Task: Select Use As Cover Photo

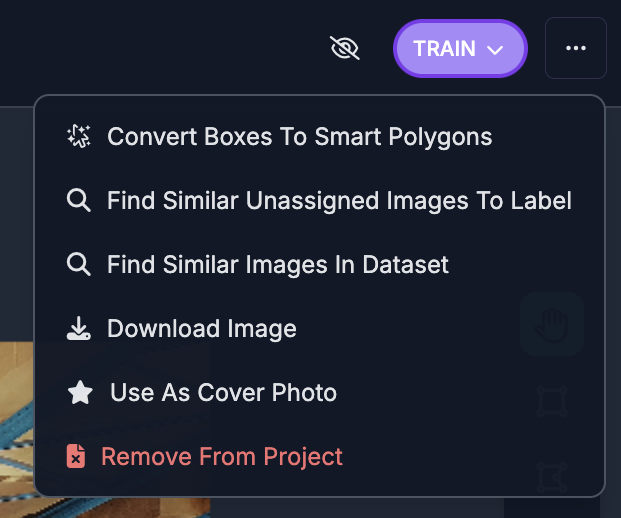Action: 223,393
